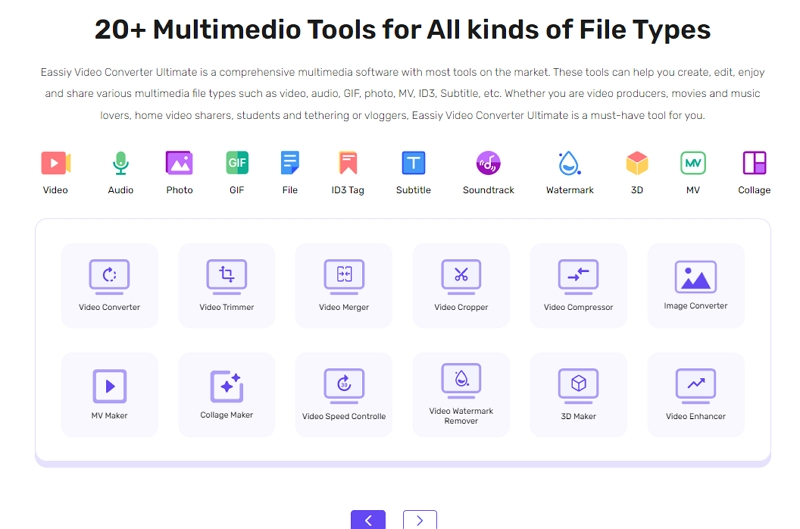800x529 pixels.
Task: Switch to the Photo category tab
Action: pos(179,172)
